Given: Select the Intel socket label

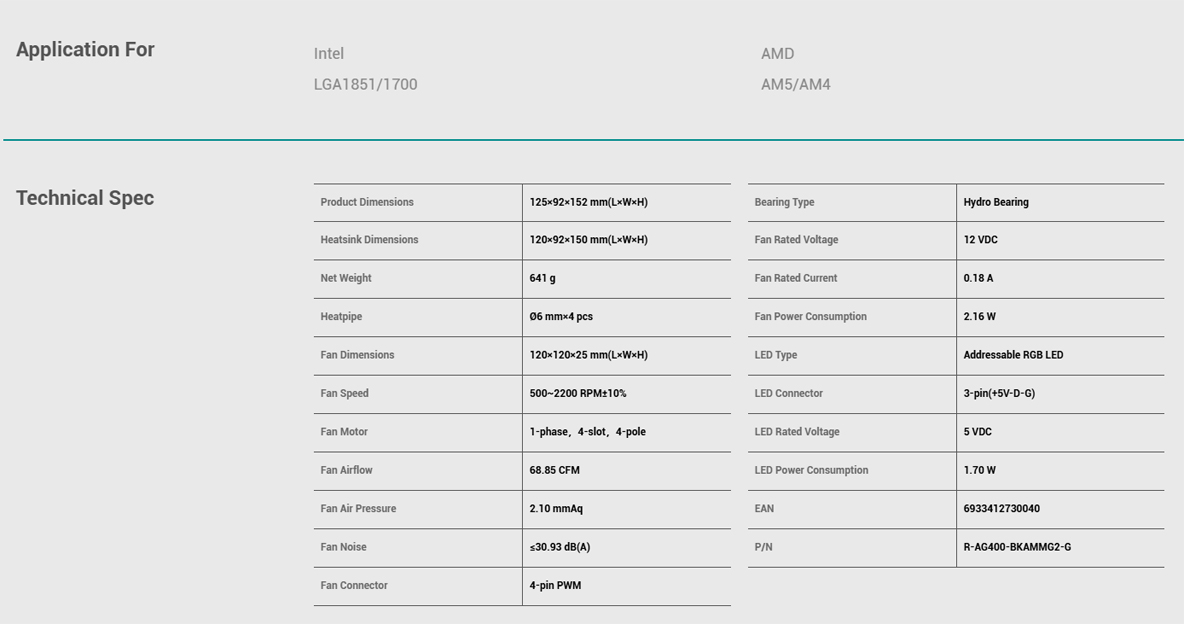Looking at the screenshot, I should point(328,54).
